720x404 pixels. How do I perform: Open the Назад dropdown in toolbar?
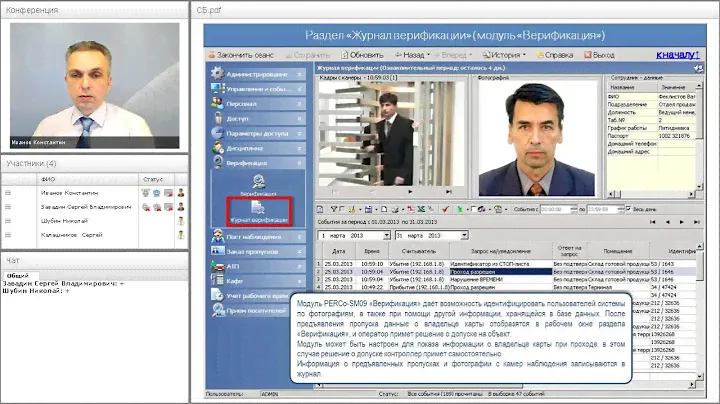point(413,55)
